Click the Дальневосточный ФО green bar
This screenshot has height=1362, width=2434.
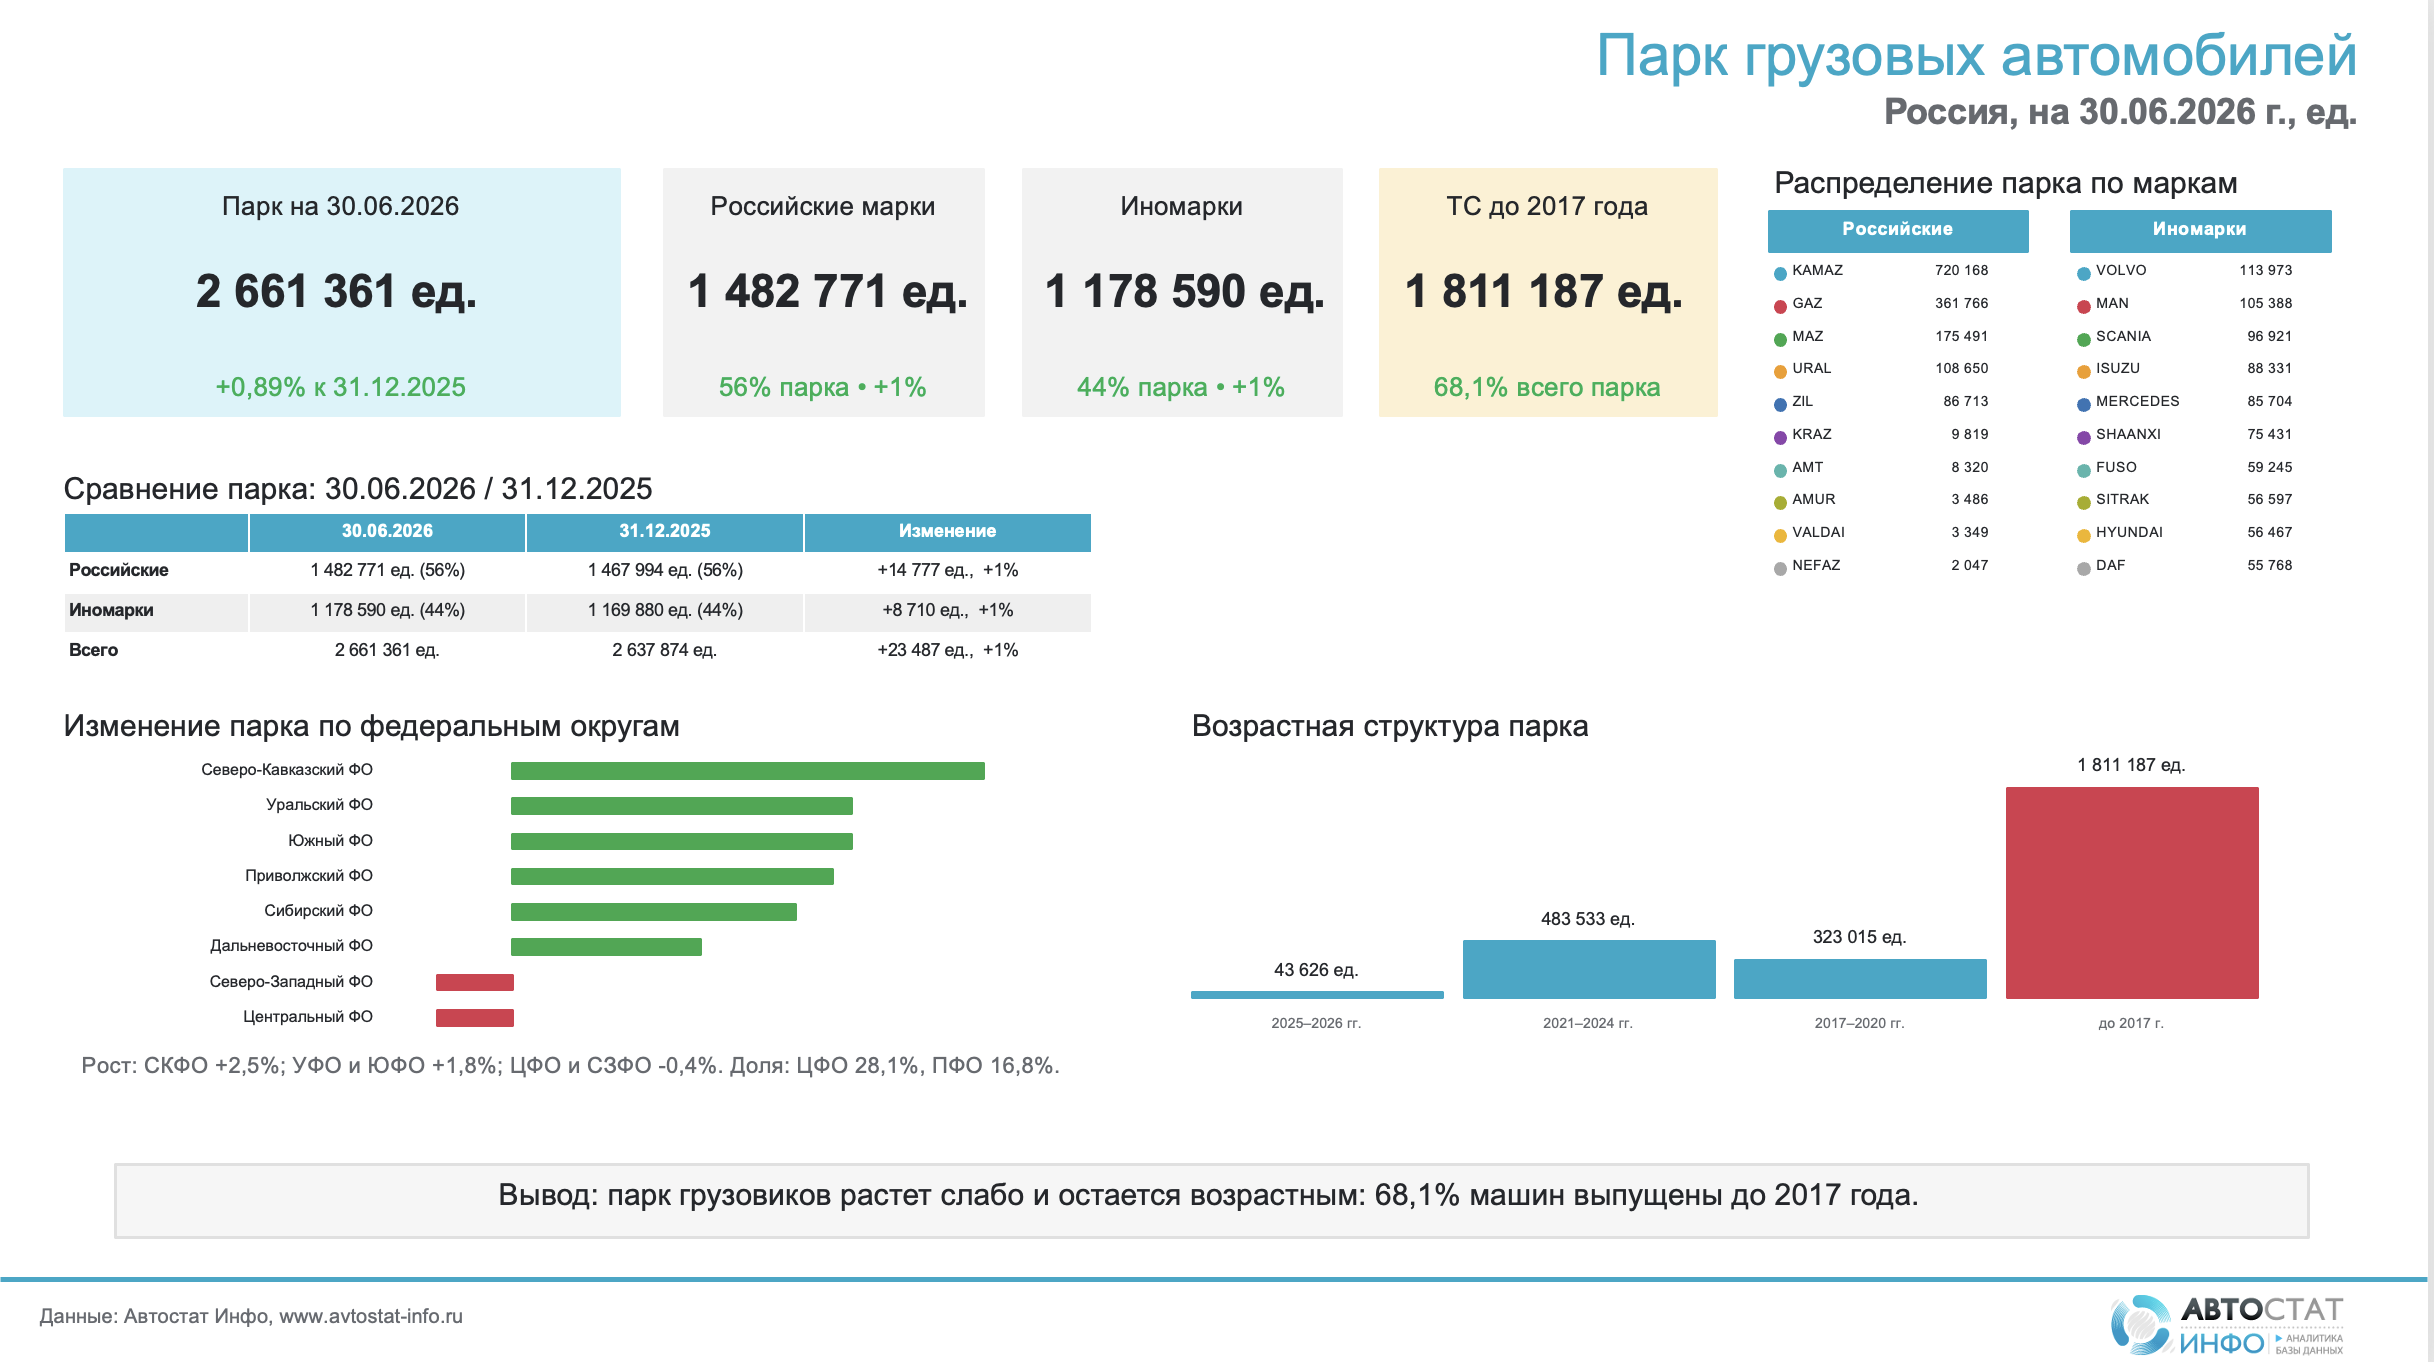click(x=606, y=947)
